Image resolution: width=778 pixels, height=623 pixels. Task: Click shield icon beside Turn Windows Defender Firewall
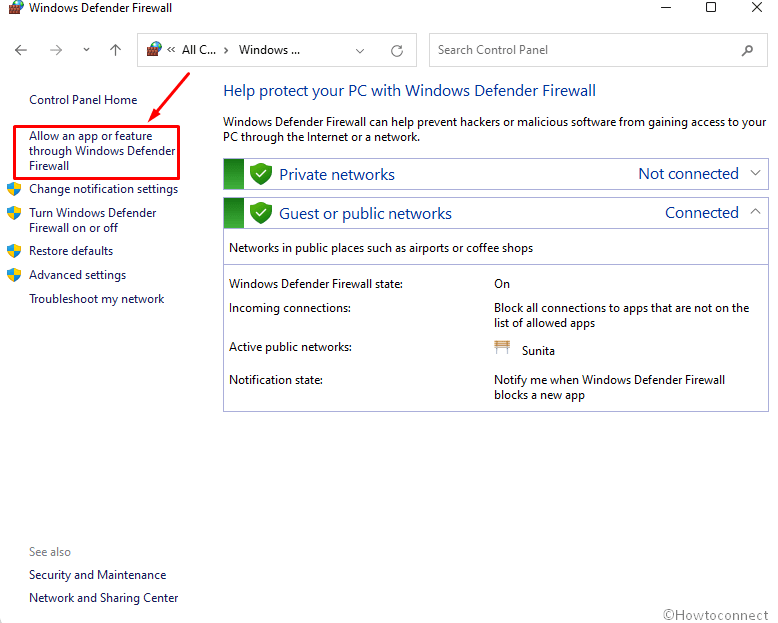click(14, 213)
